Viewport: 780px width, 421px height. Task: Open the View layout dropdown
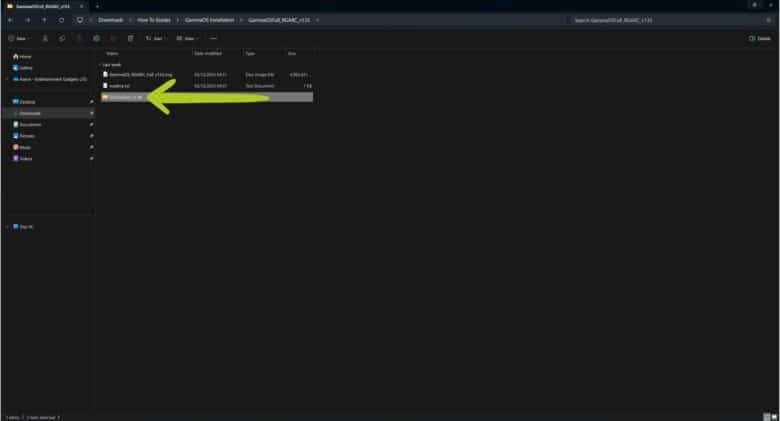pyautogui.click(x=186, y=38)
